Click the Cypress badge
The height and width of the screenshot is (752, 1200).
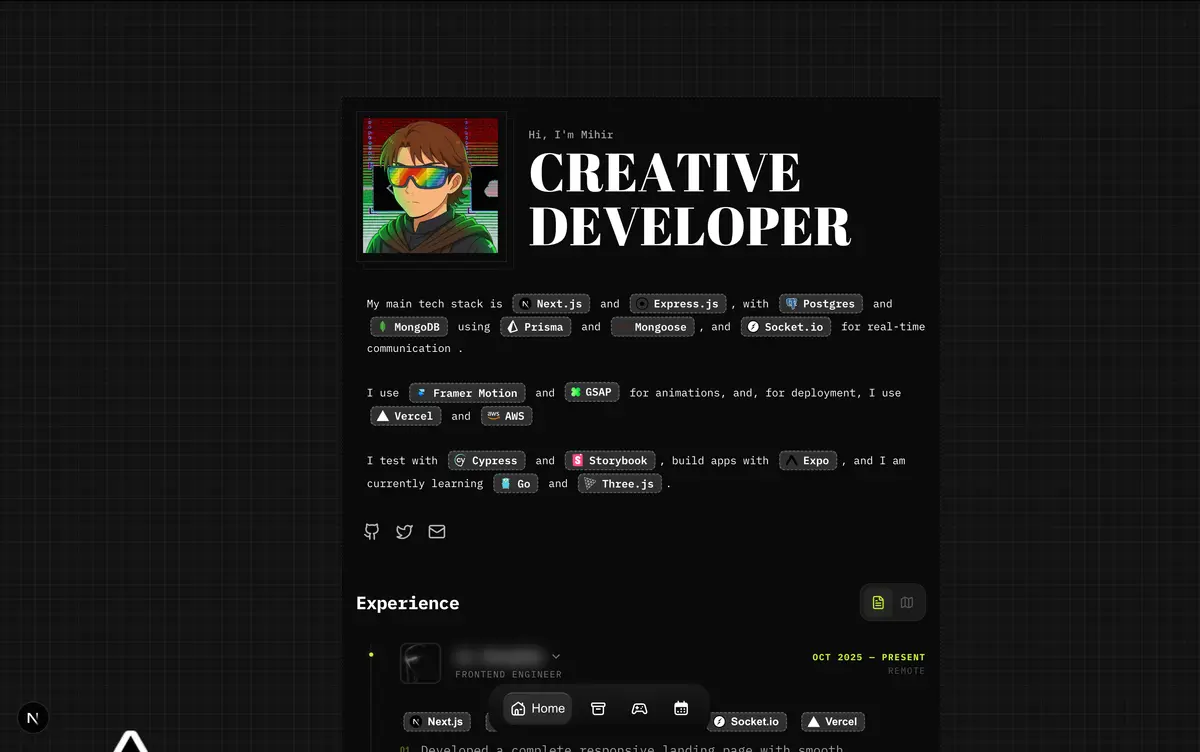tap(487, 461)
